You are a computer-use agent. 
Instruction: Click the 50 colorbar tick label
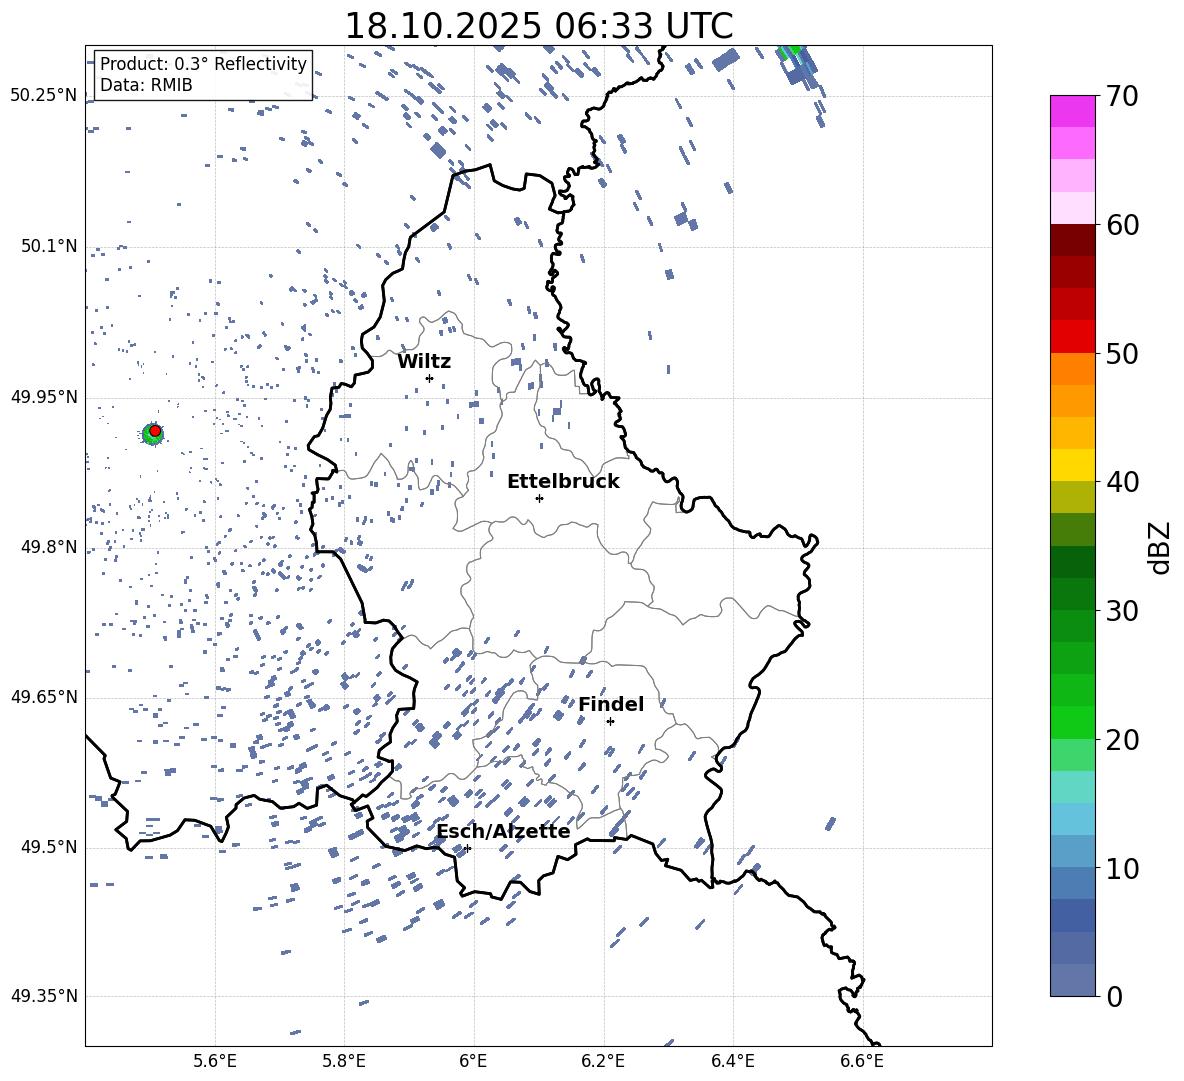point(1122,353)
